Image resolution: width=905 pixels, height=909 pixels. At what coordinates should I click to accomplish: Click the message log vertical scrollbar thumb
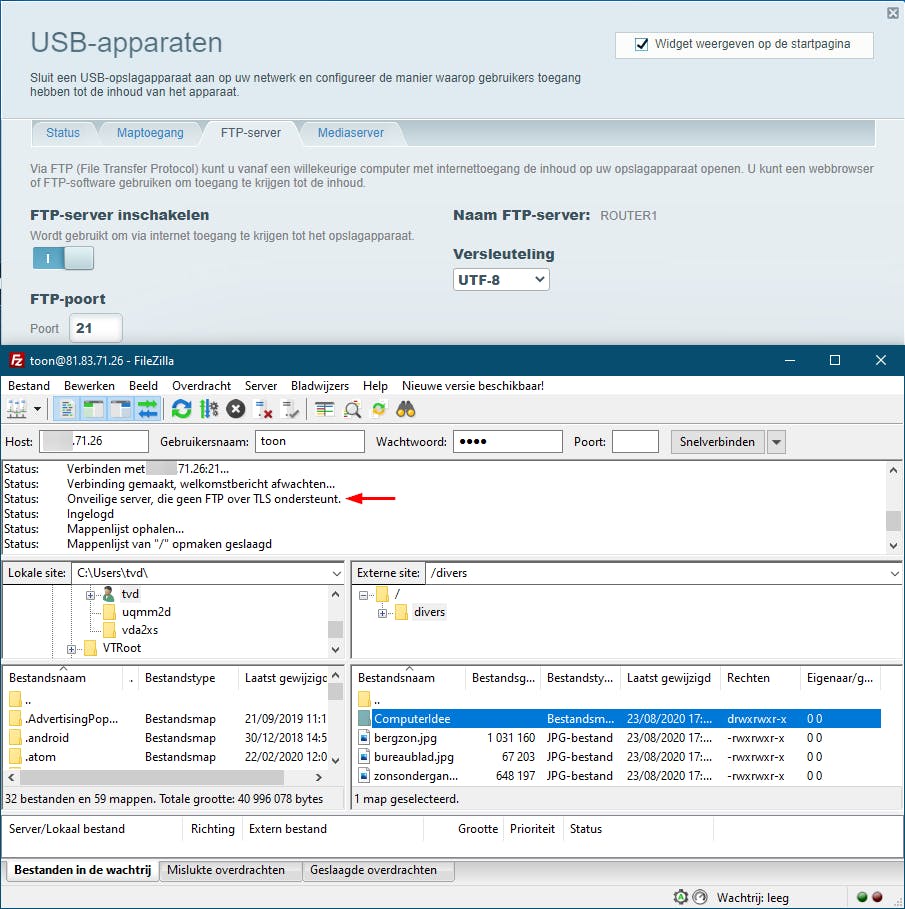[x=893, y=520]
